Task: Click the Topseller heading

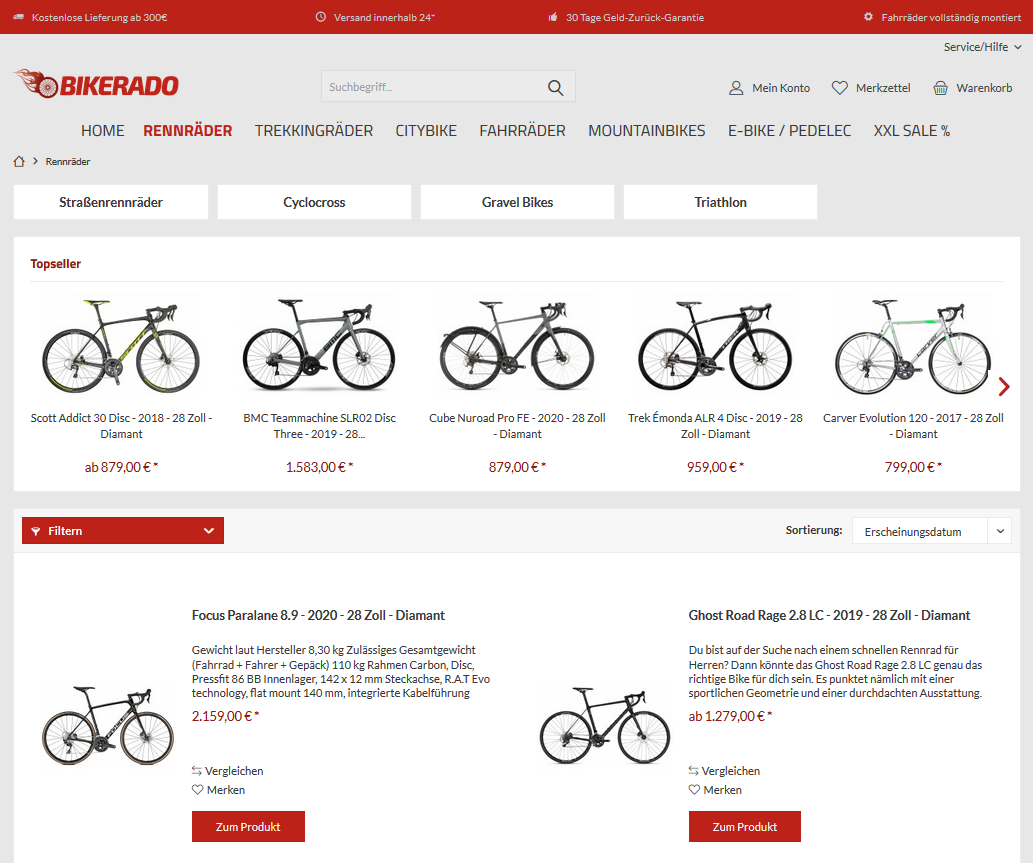Action: (55, 264)
